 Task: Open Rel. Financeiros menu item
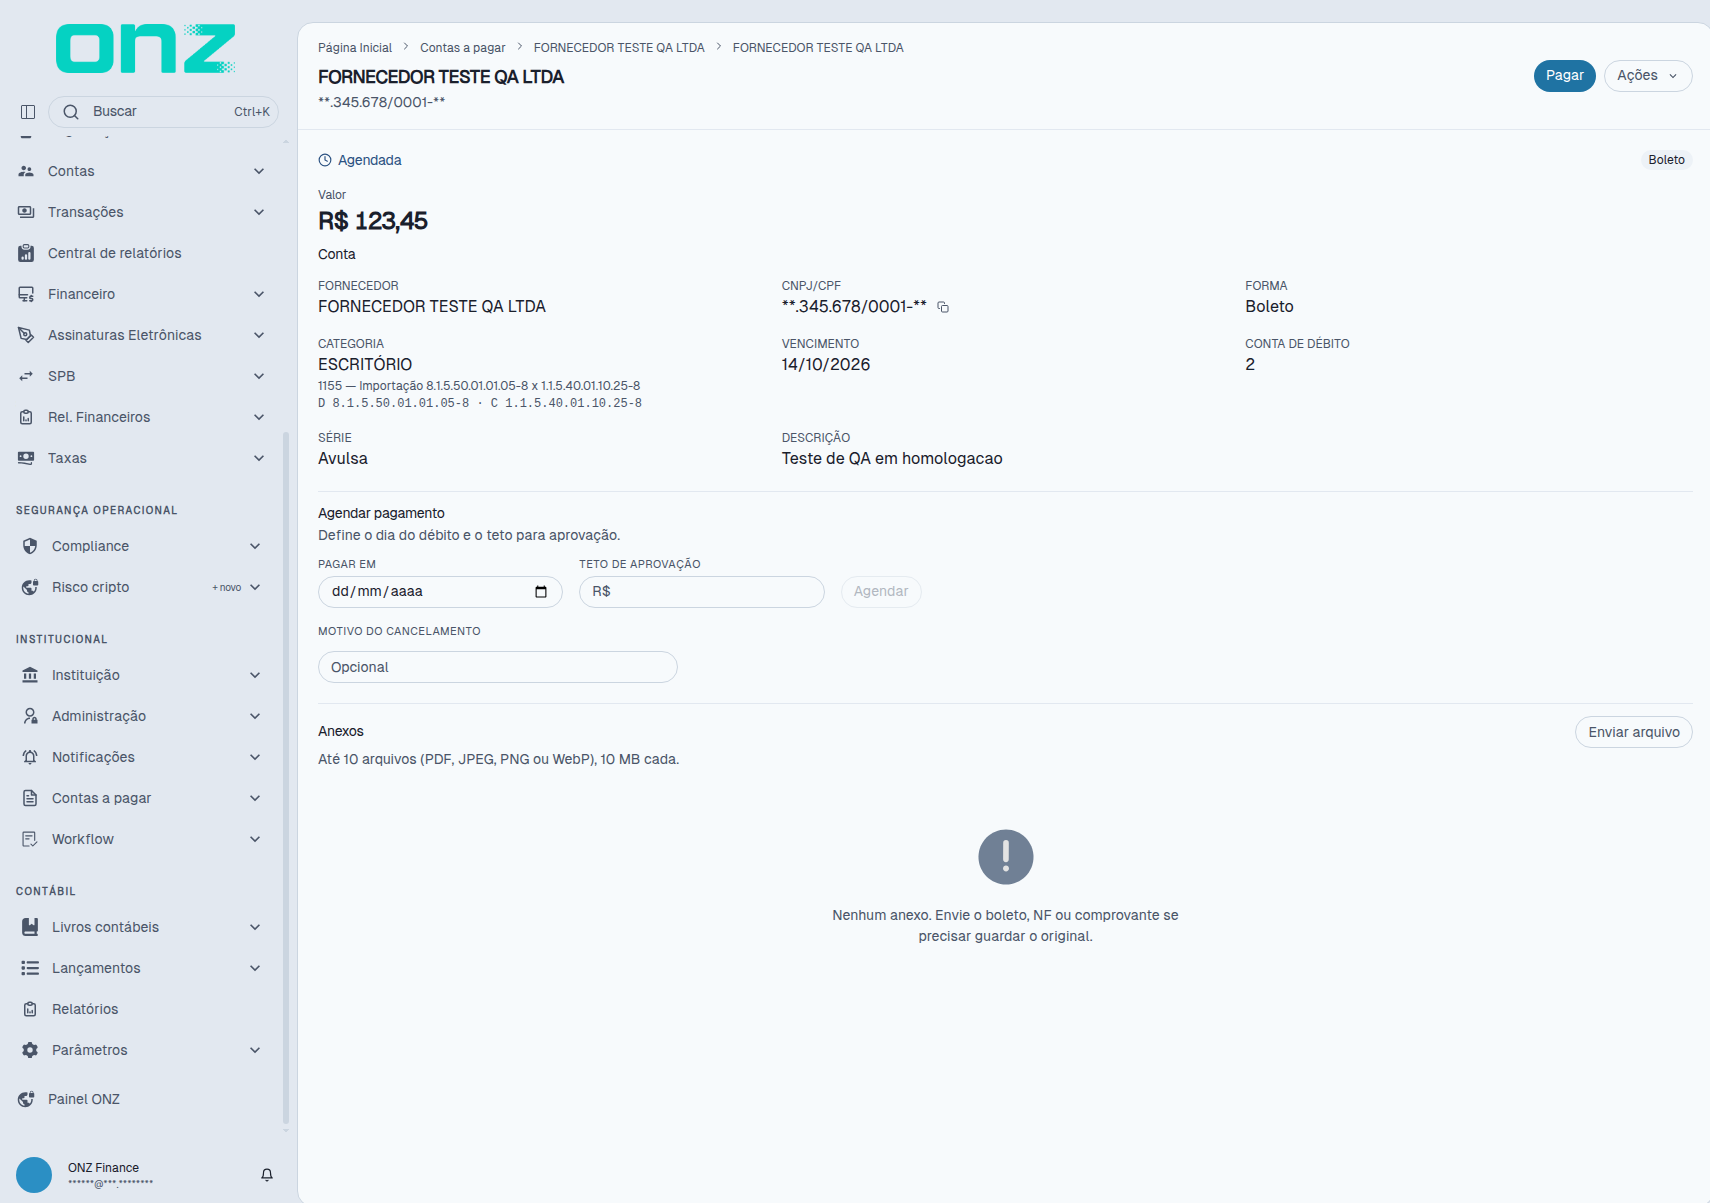[x=142, y=417]
